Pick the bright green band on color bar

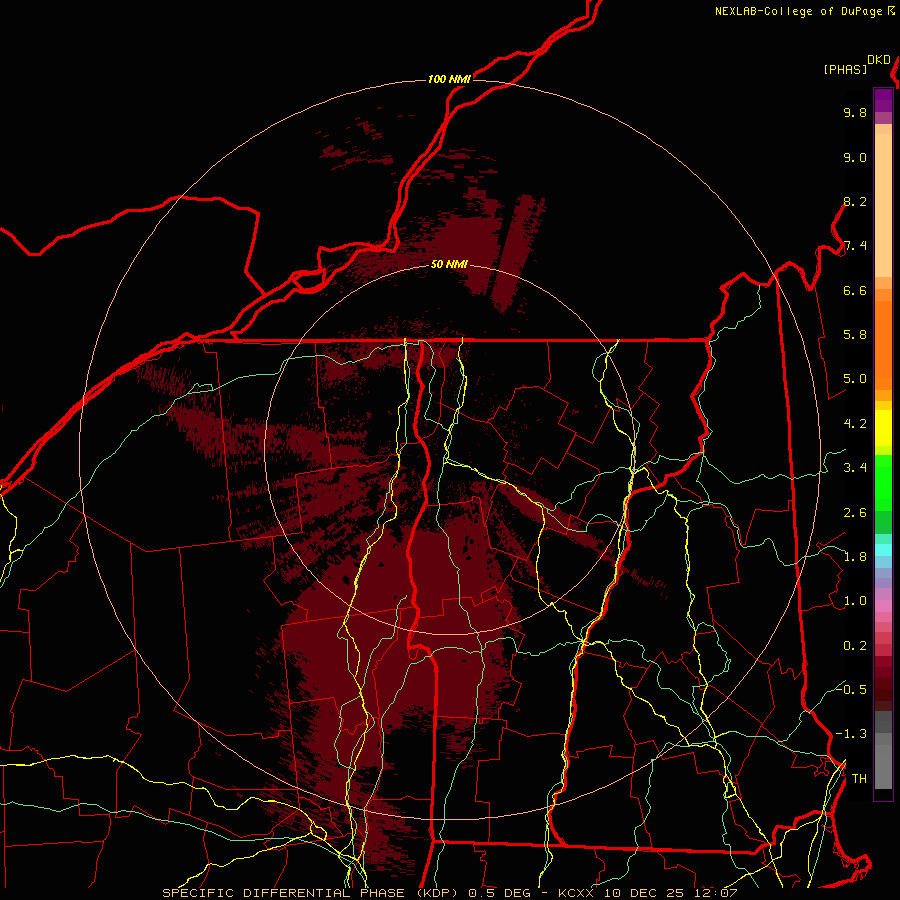tap(883, 482)
